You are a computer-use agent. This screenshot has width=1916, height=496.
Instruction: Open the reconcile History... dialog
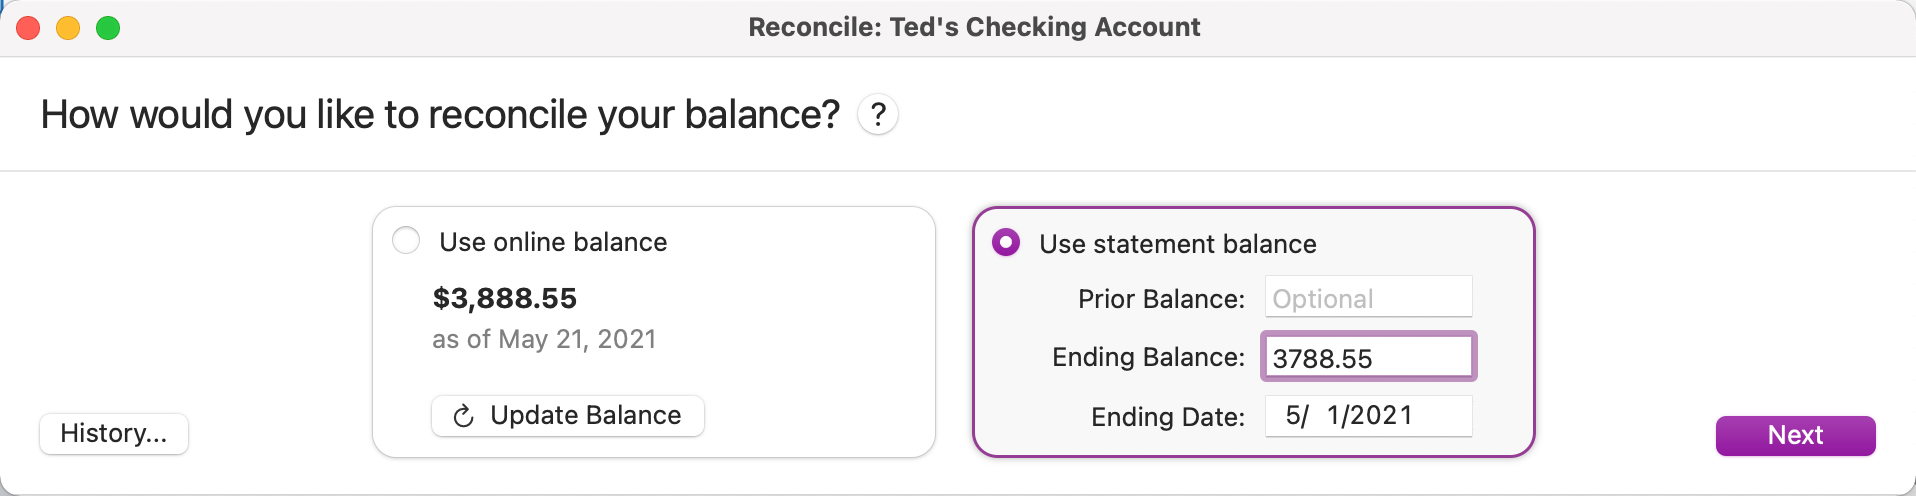(x=114, y=434)
